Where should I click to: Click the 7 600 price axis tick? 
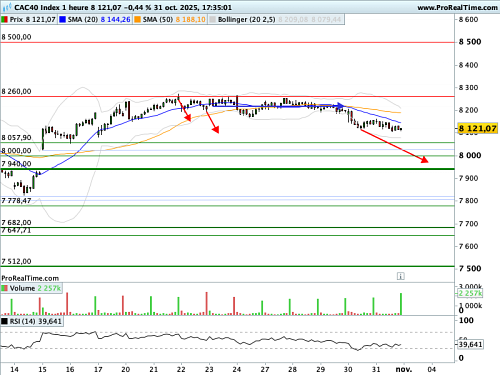(468, 246)
